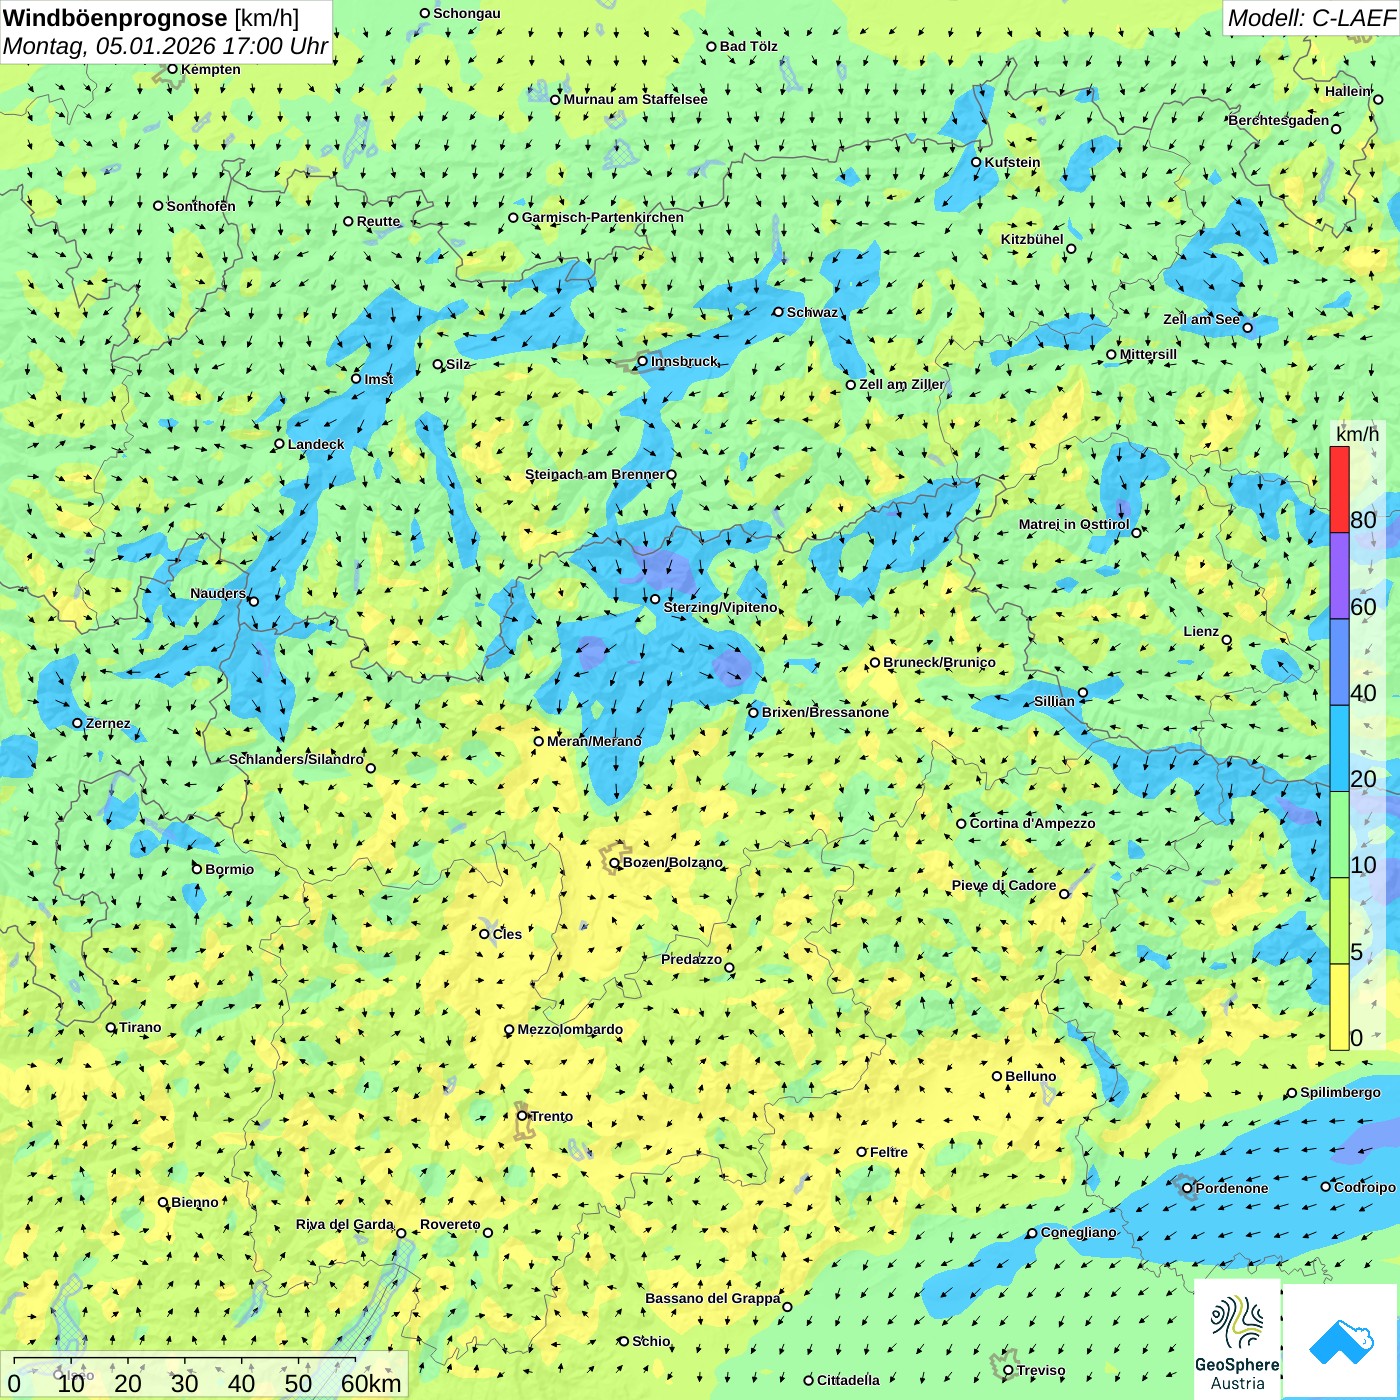Screen dimensions: 1400x1400
Task: Select the Landeck city label
Action: tap(316, 444)
